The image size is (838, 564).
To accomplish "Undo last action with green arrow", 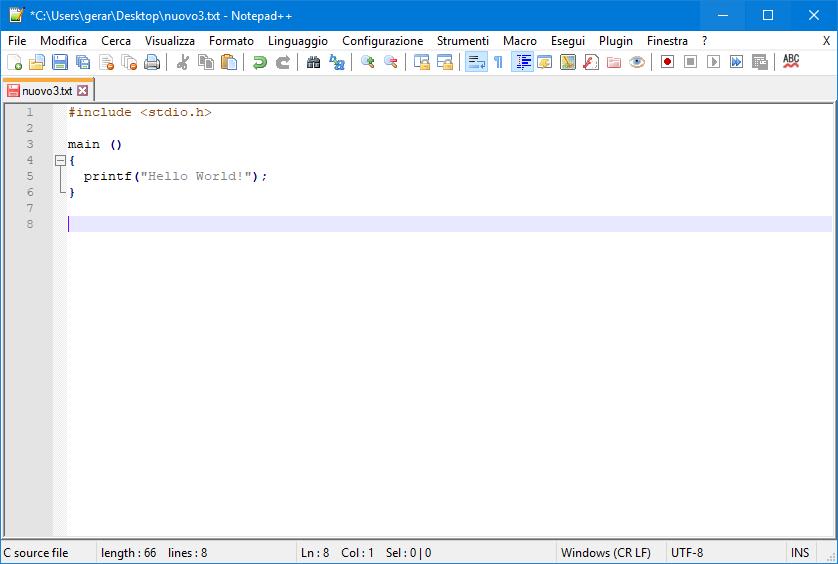I will [260, 63].
